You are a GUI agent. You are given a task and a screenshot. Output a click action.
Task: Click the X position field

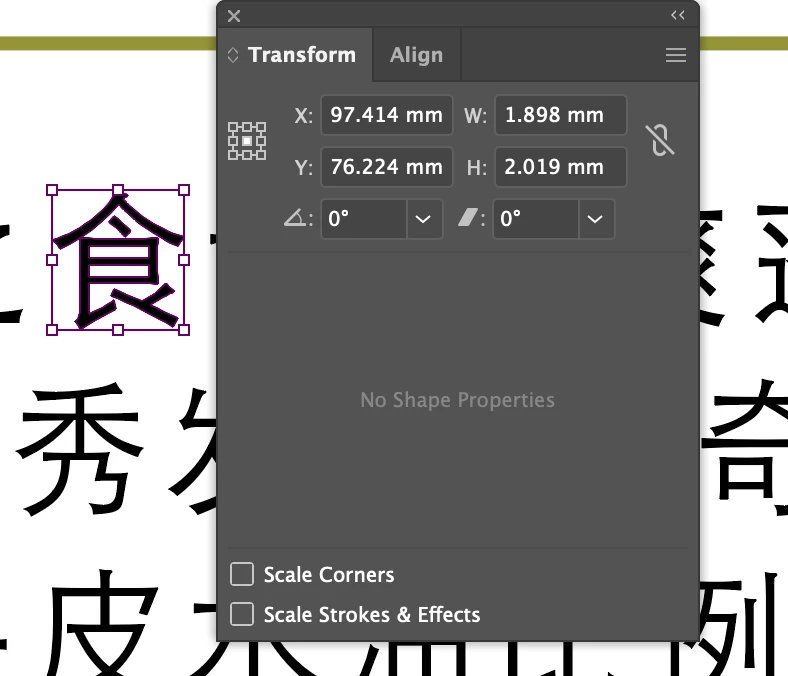[x=386, y=115]
